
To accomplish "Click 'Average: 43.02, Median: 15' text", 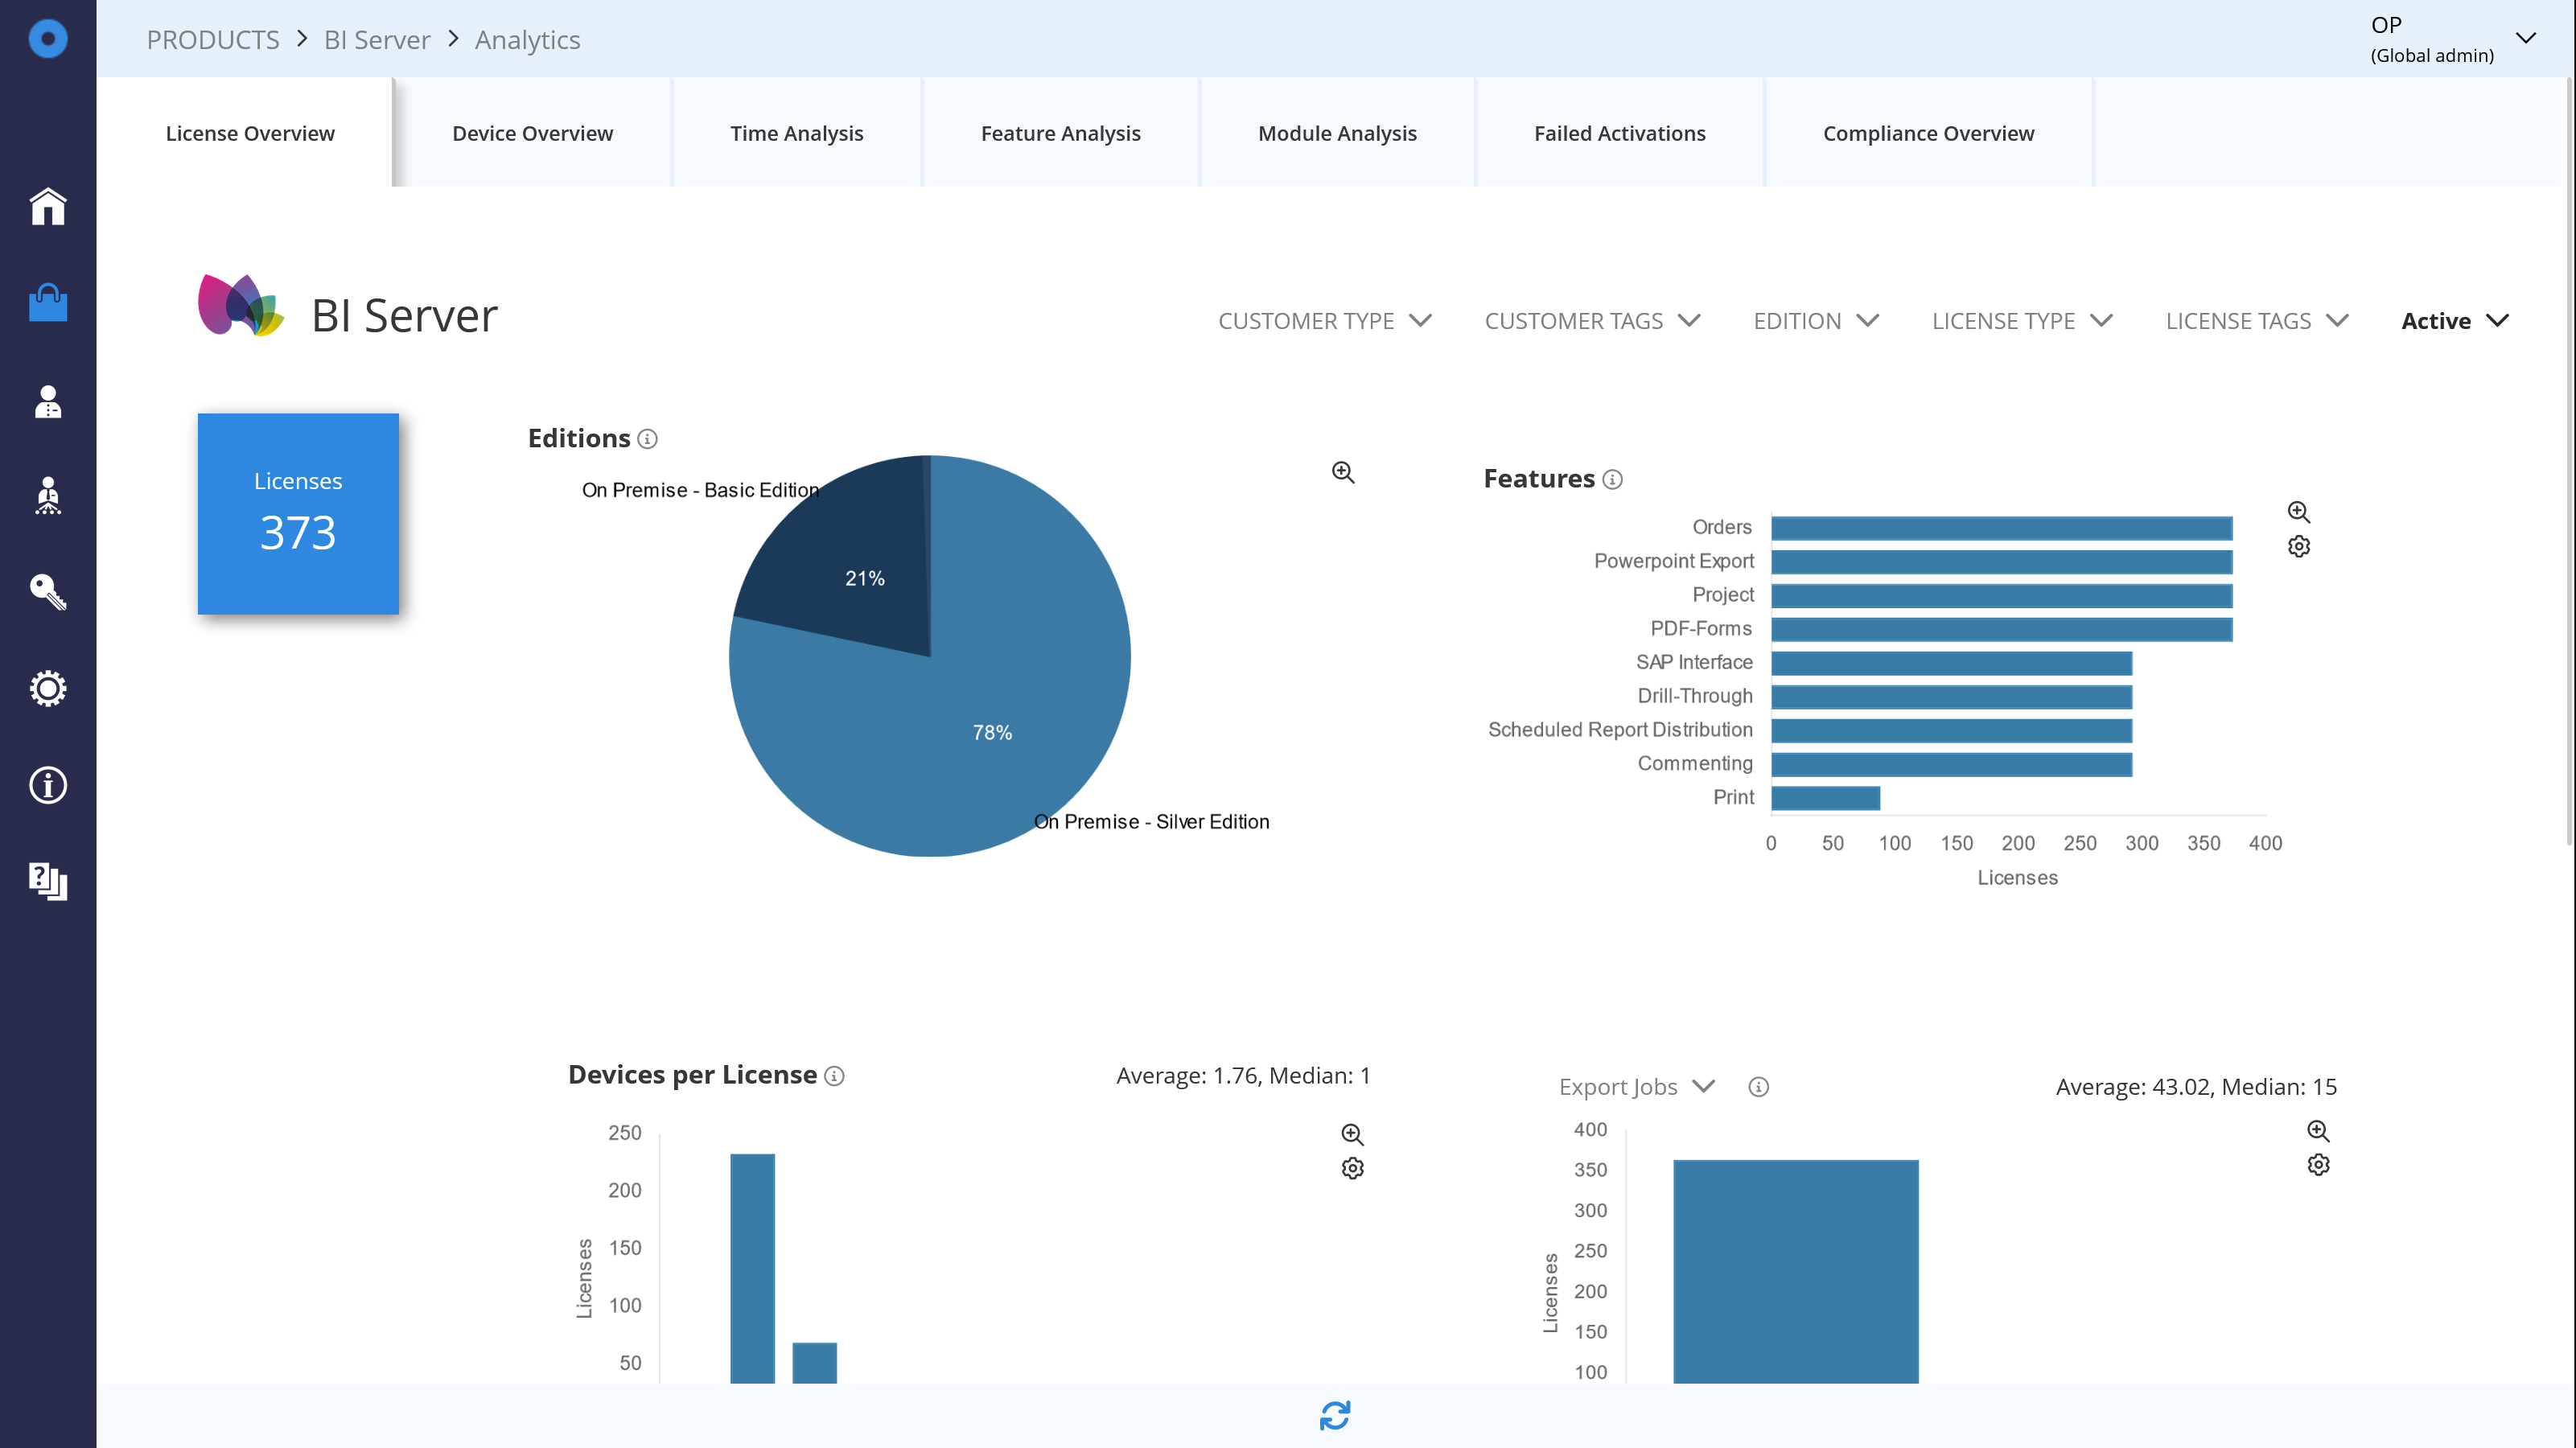I will point(2196,1087).
